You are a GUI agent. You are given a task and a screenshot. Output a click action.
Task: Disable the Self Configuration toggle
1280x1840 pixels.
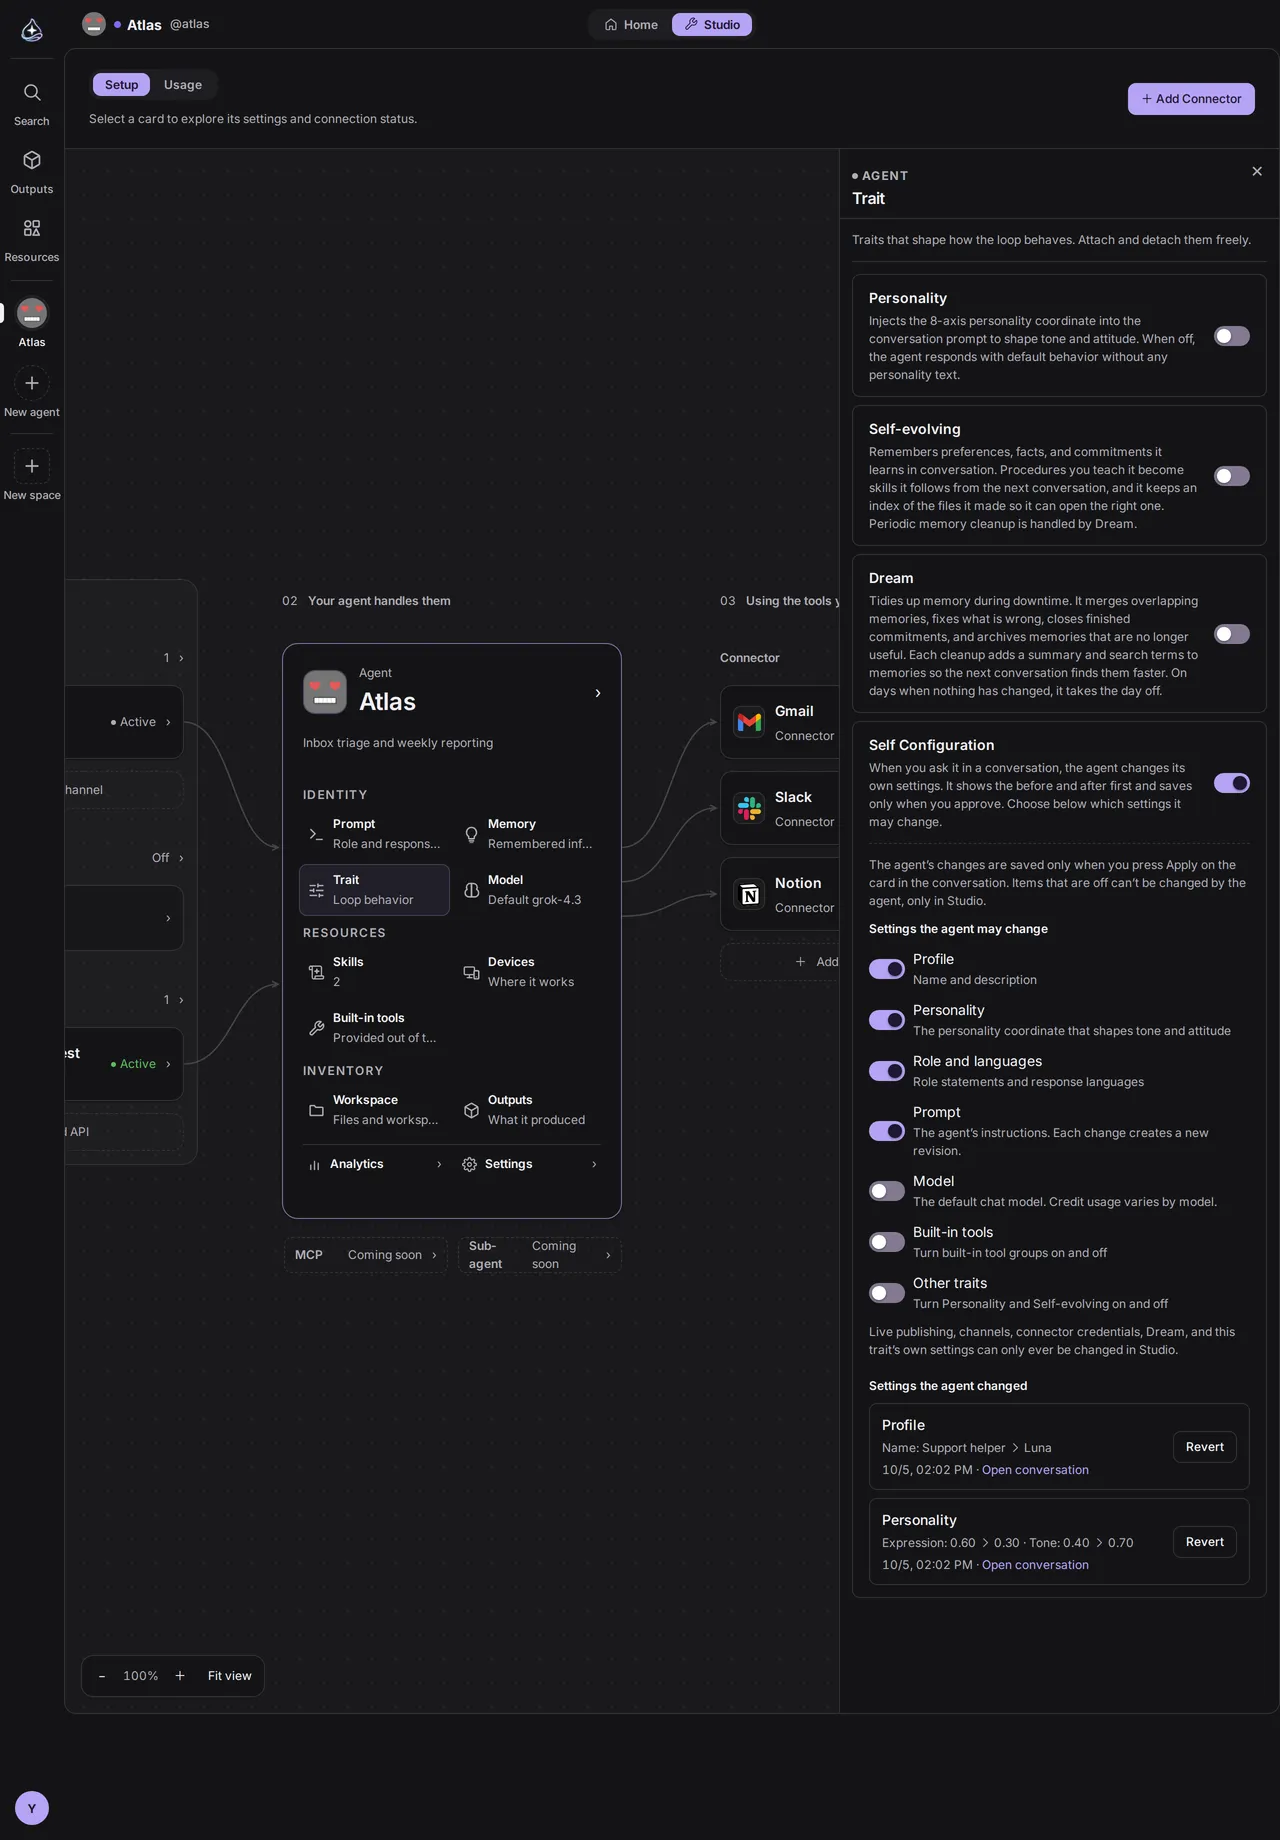click(x=1232, y=783)
